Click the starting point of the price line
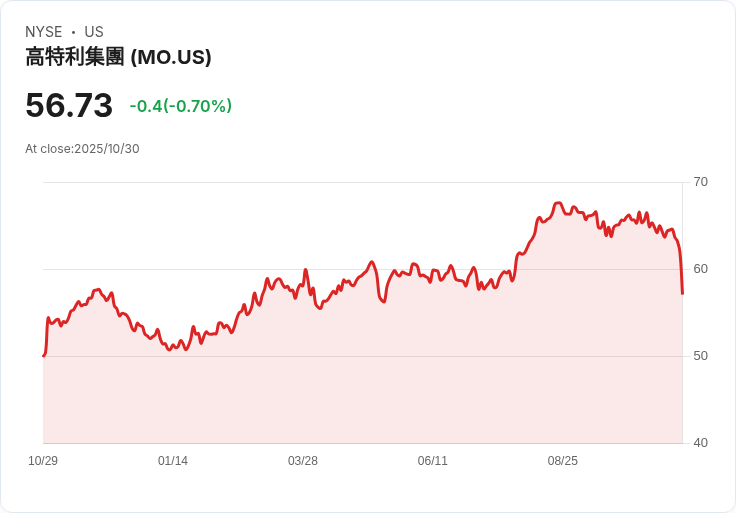This screenshot has width=736, height=513. click(44, 355)
